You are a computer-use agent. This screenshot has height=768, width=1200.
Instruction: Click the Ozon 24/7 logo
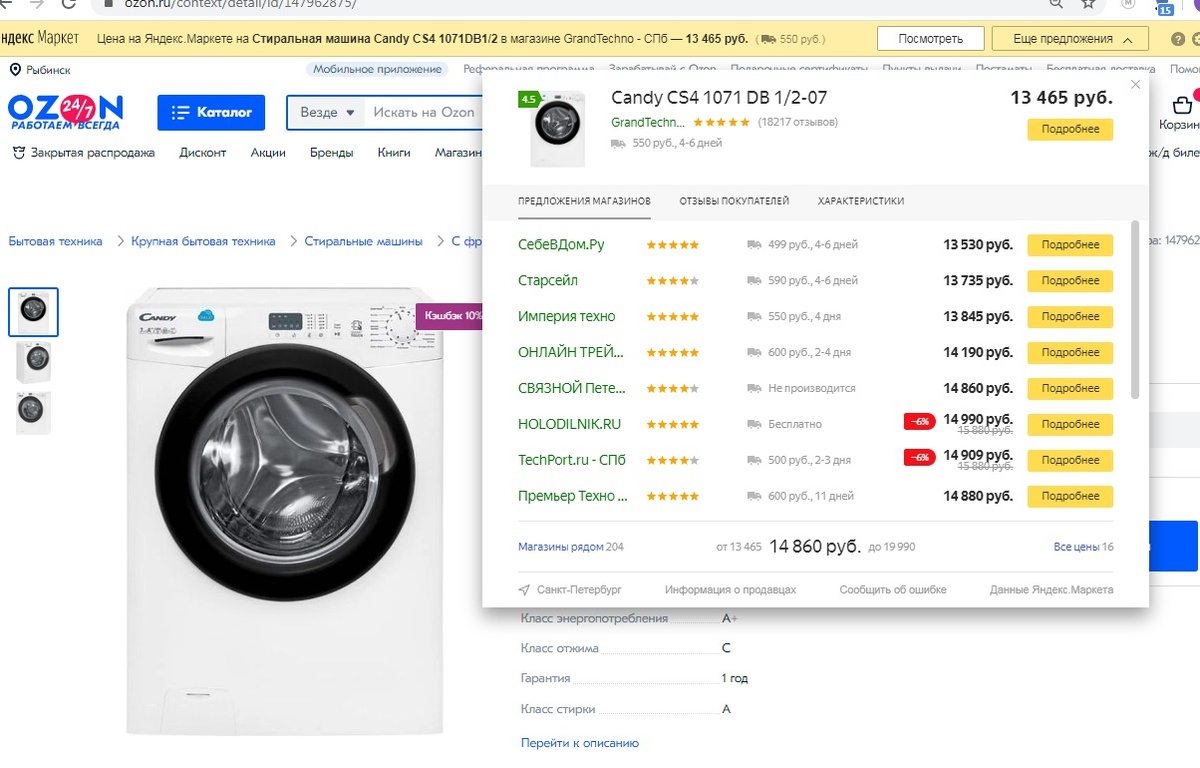click(x=65, y=111)
